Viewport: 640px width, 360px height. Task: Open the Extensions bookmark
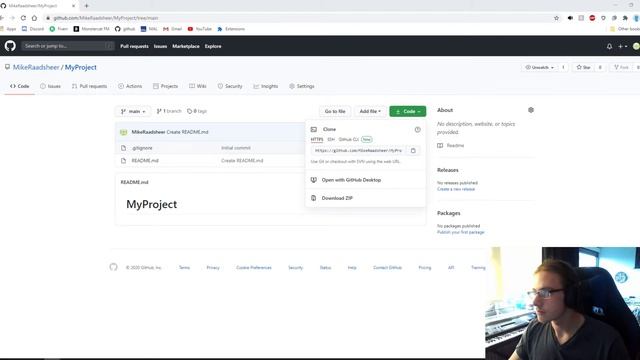point(231,29)
